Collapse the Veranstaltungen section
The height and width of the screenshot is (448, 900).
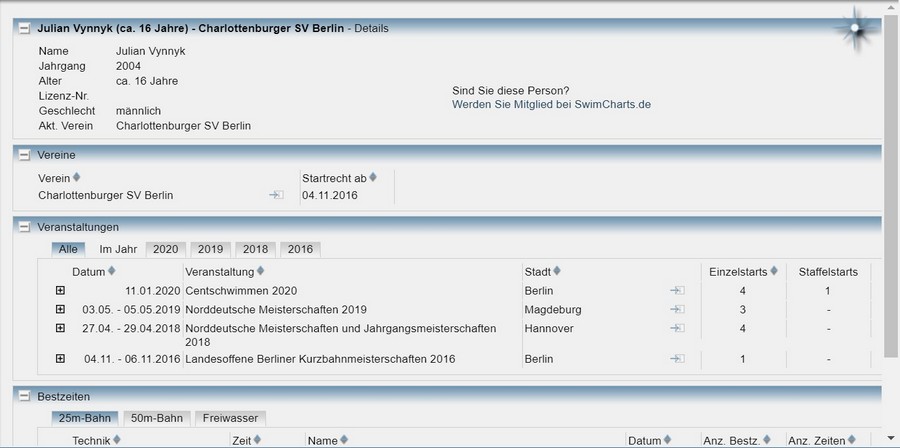tap(25, 227)
